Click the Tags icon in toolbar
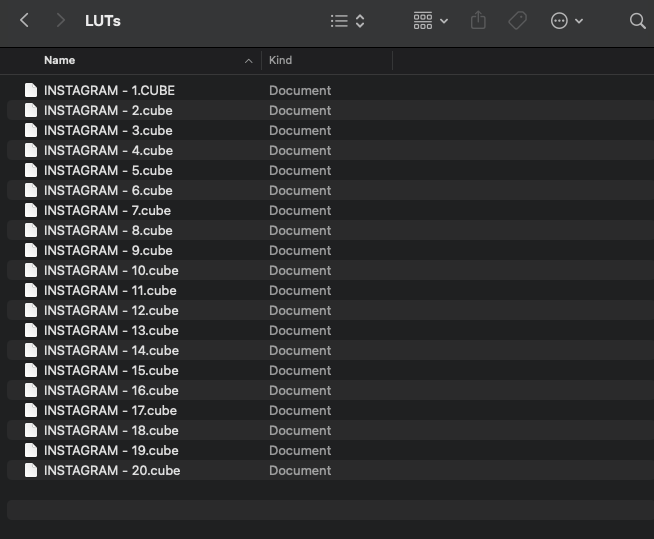 517,20
